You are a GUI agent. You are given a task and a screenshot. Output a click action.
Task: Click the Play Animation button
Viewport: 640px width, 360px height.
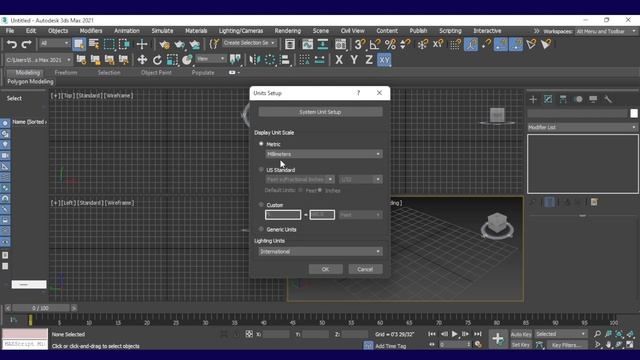454,334
